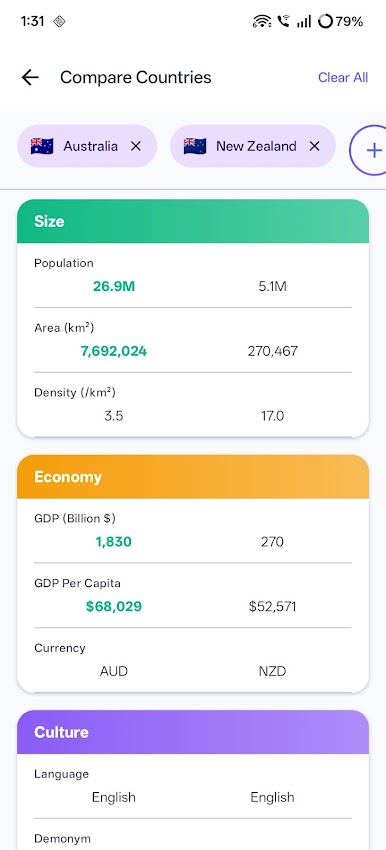Remove New Zealand chip with X icon
Image resolution: width=386 pixels, height=850 pixels.
click(x=314, y=146)
